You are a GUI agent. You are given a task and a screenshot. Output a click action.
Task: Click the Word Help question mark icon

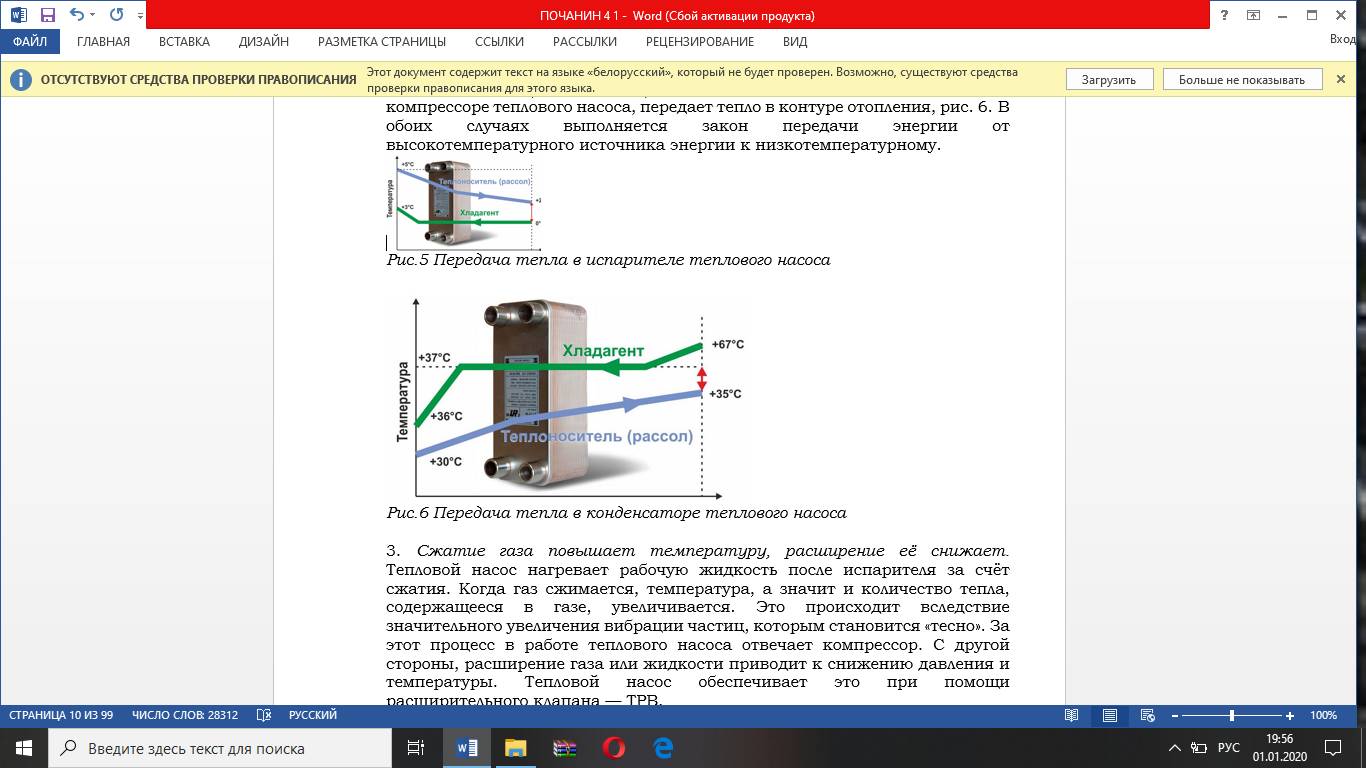click(x=1224, y=15)
